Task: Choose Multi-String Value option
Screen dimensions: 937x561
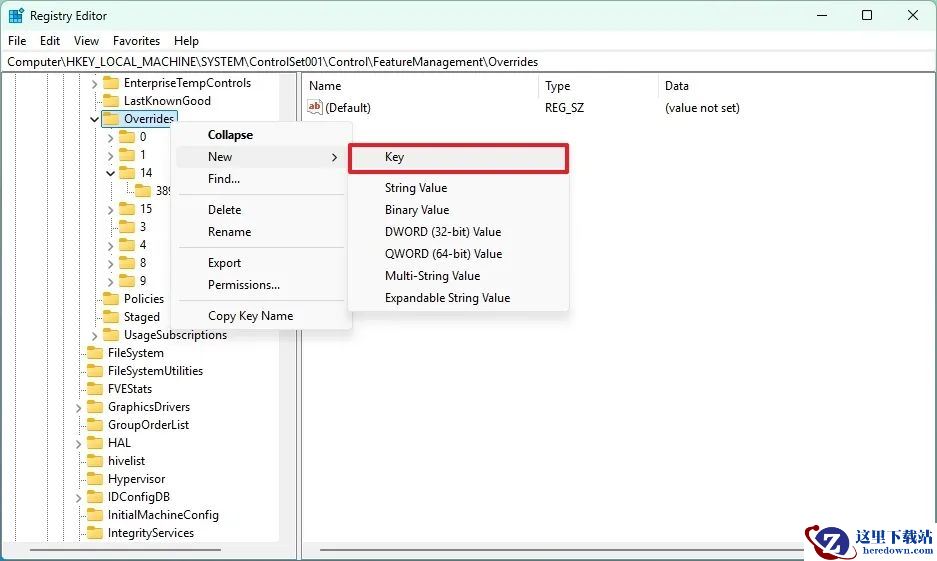Action: coord(458,276)
